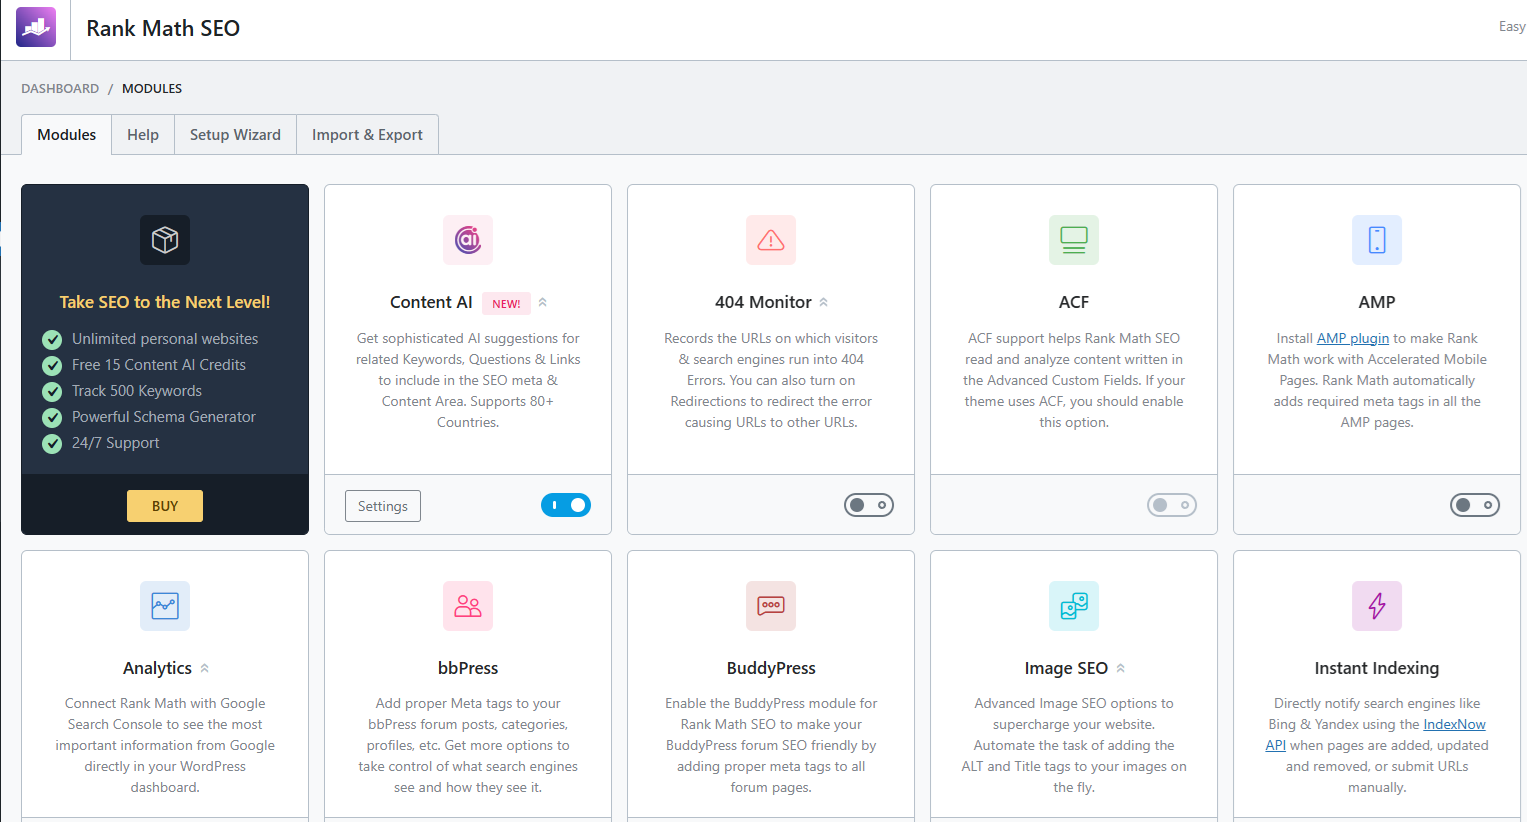Image resolution: width=1527 pixels, height=822 pixels.
Task: Click the Rank Math SEO logo icon
Action: [x=36, y=27]
